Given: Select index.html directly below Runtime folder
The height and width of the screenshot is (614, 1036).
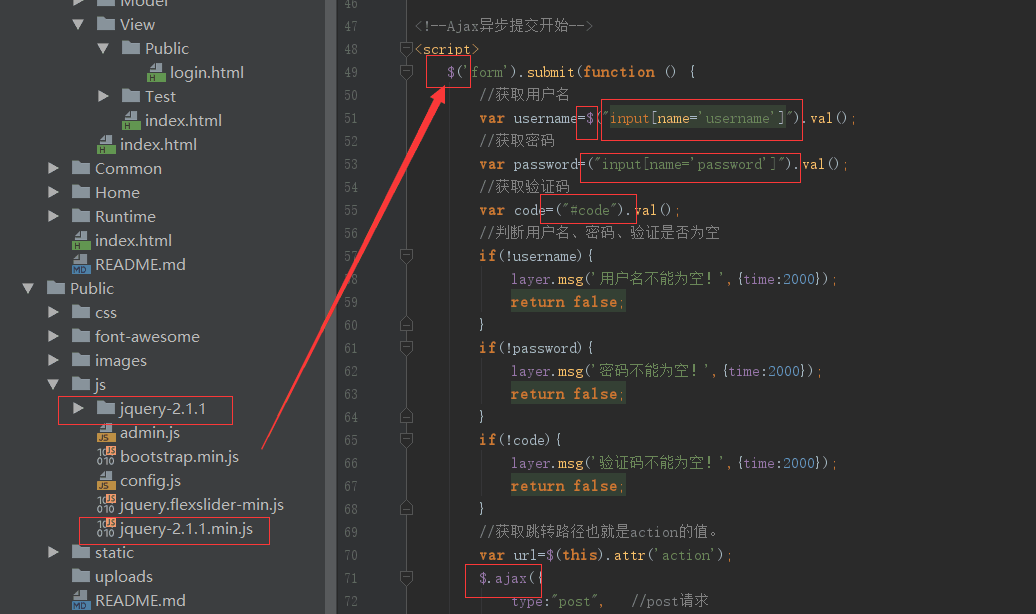Looking at the screenshot, I should pos(133,241).
